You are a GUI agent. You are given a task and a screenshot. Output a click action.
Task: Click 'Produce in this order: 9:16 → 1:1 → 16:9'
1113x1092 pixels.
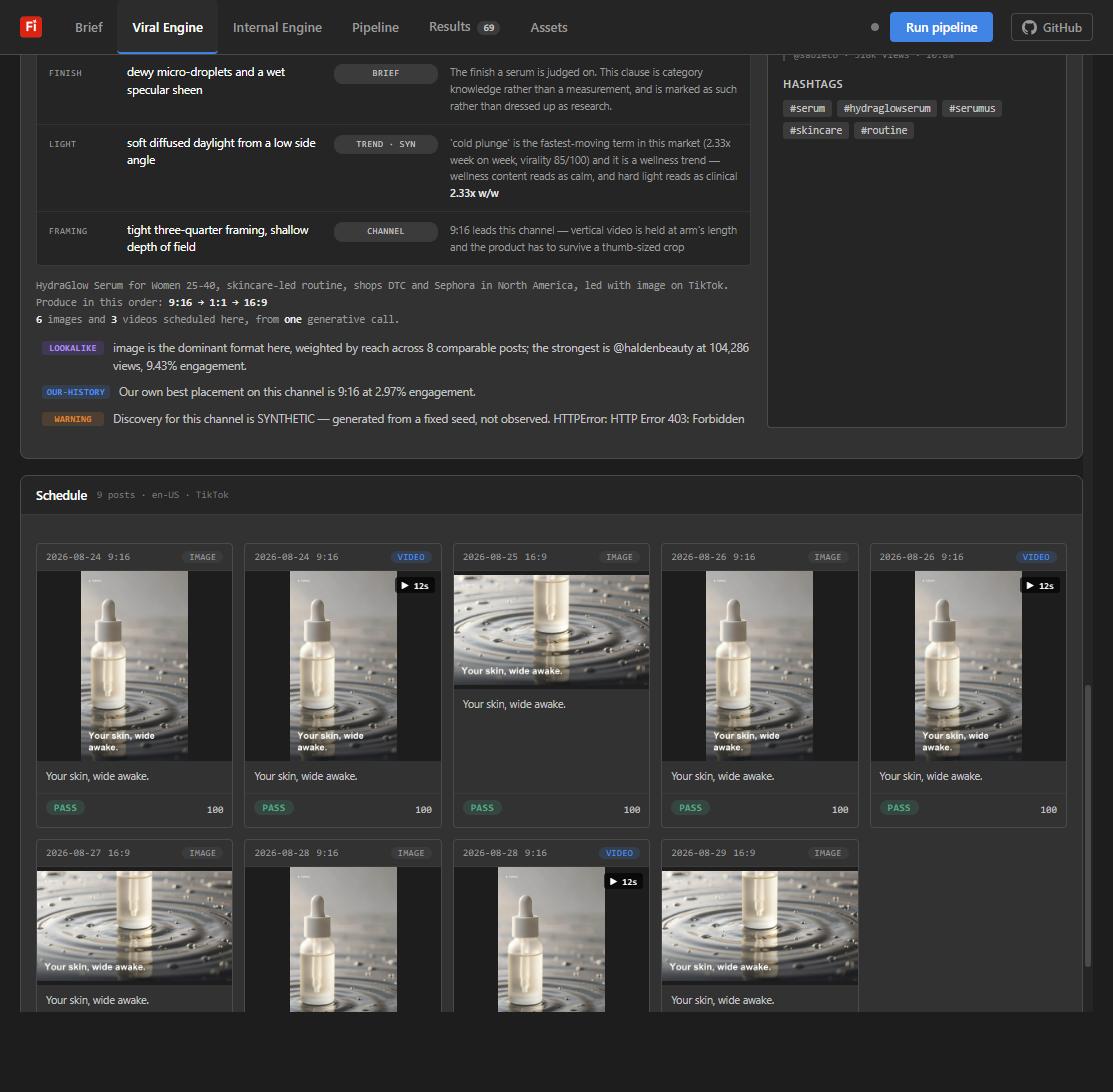tap(152, 302)
